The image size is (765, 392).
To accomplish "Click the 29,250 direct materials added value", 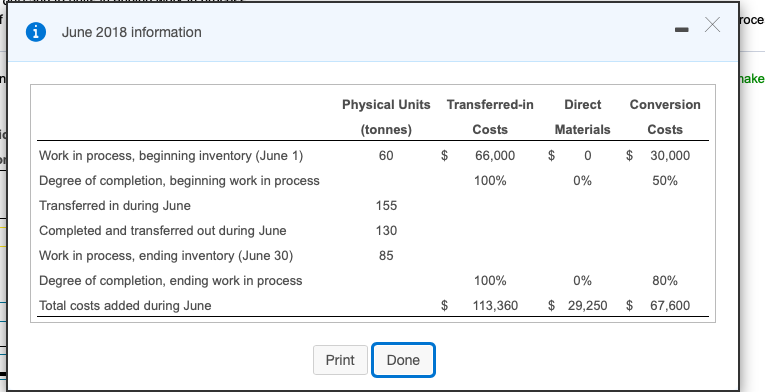I will (587, 306).
